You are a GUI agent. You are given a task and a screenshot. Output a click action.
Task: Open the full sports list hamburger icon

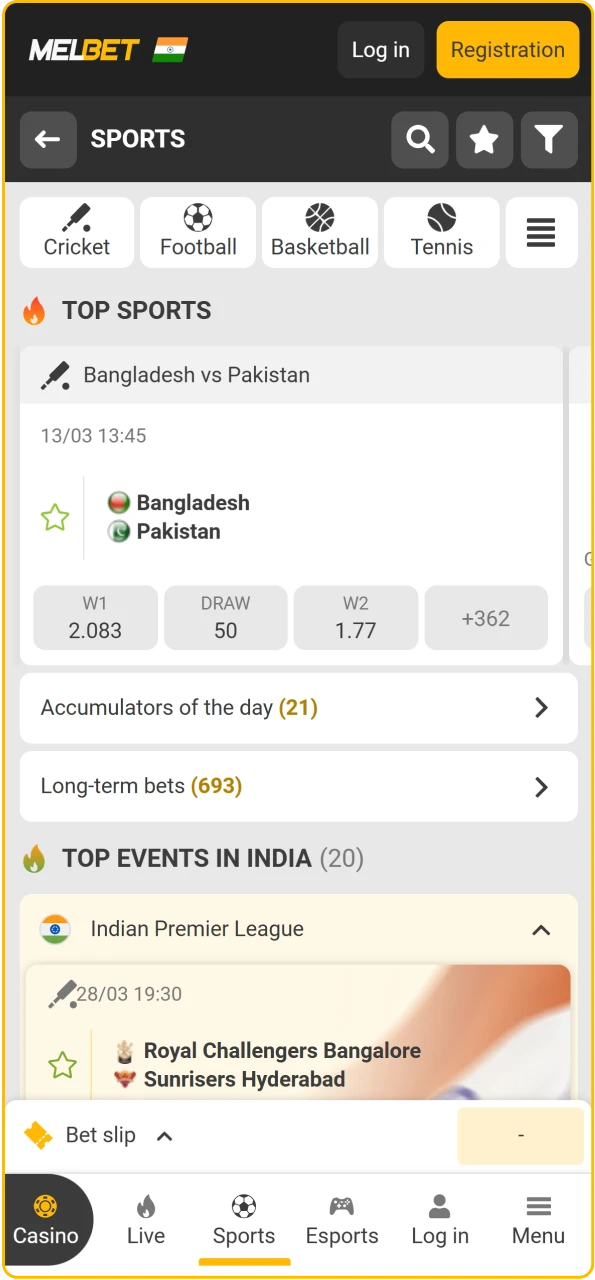pyautogui.click(x=541, y=232)
